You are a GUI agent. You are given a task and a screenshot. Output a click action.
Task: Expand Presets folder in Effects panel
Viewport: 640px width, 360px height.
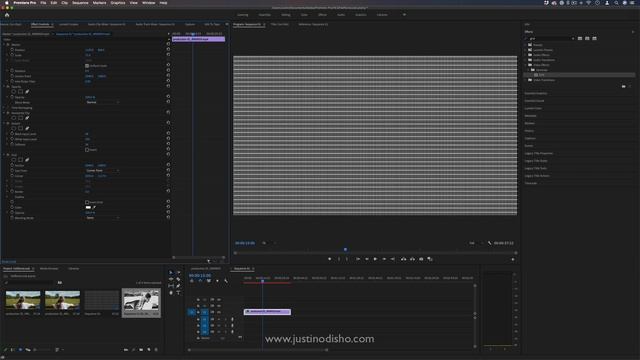click(526, 45)
